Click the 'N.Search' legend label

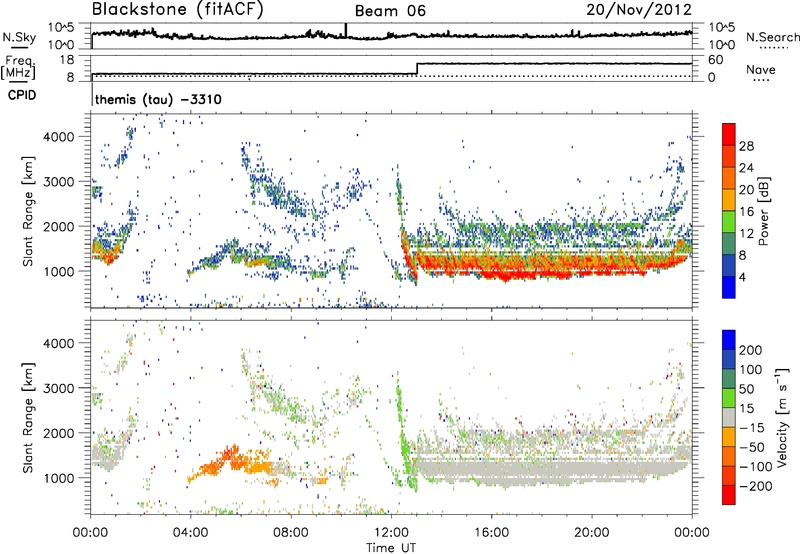coord(772,37)
